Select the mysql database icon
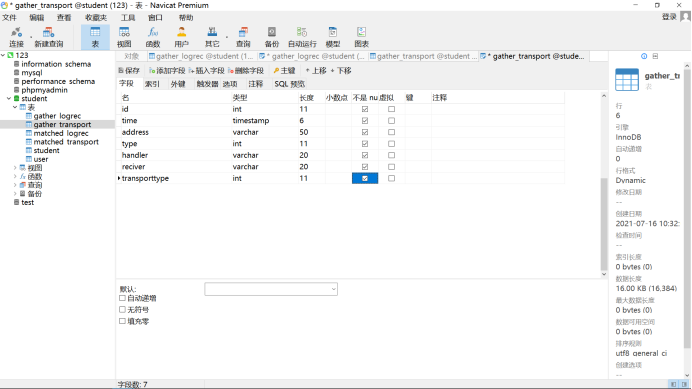Screen dimensions: 692x389 click(x=16, y=72)
